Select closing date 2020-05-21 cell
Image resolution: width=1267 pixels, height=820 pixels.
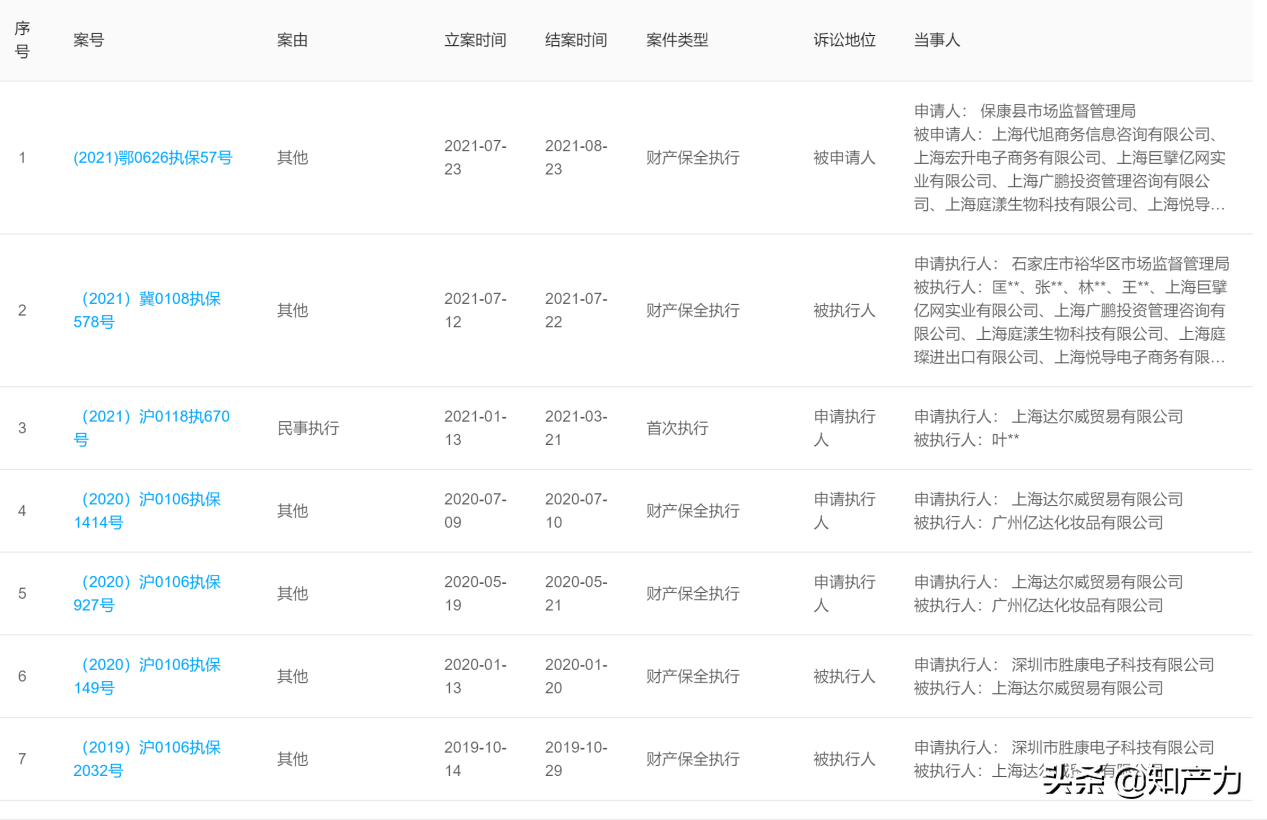tap(576, 594)
